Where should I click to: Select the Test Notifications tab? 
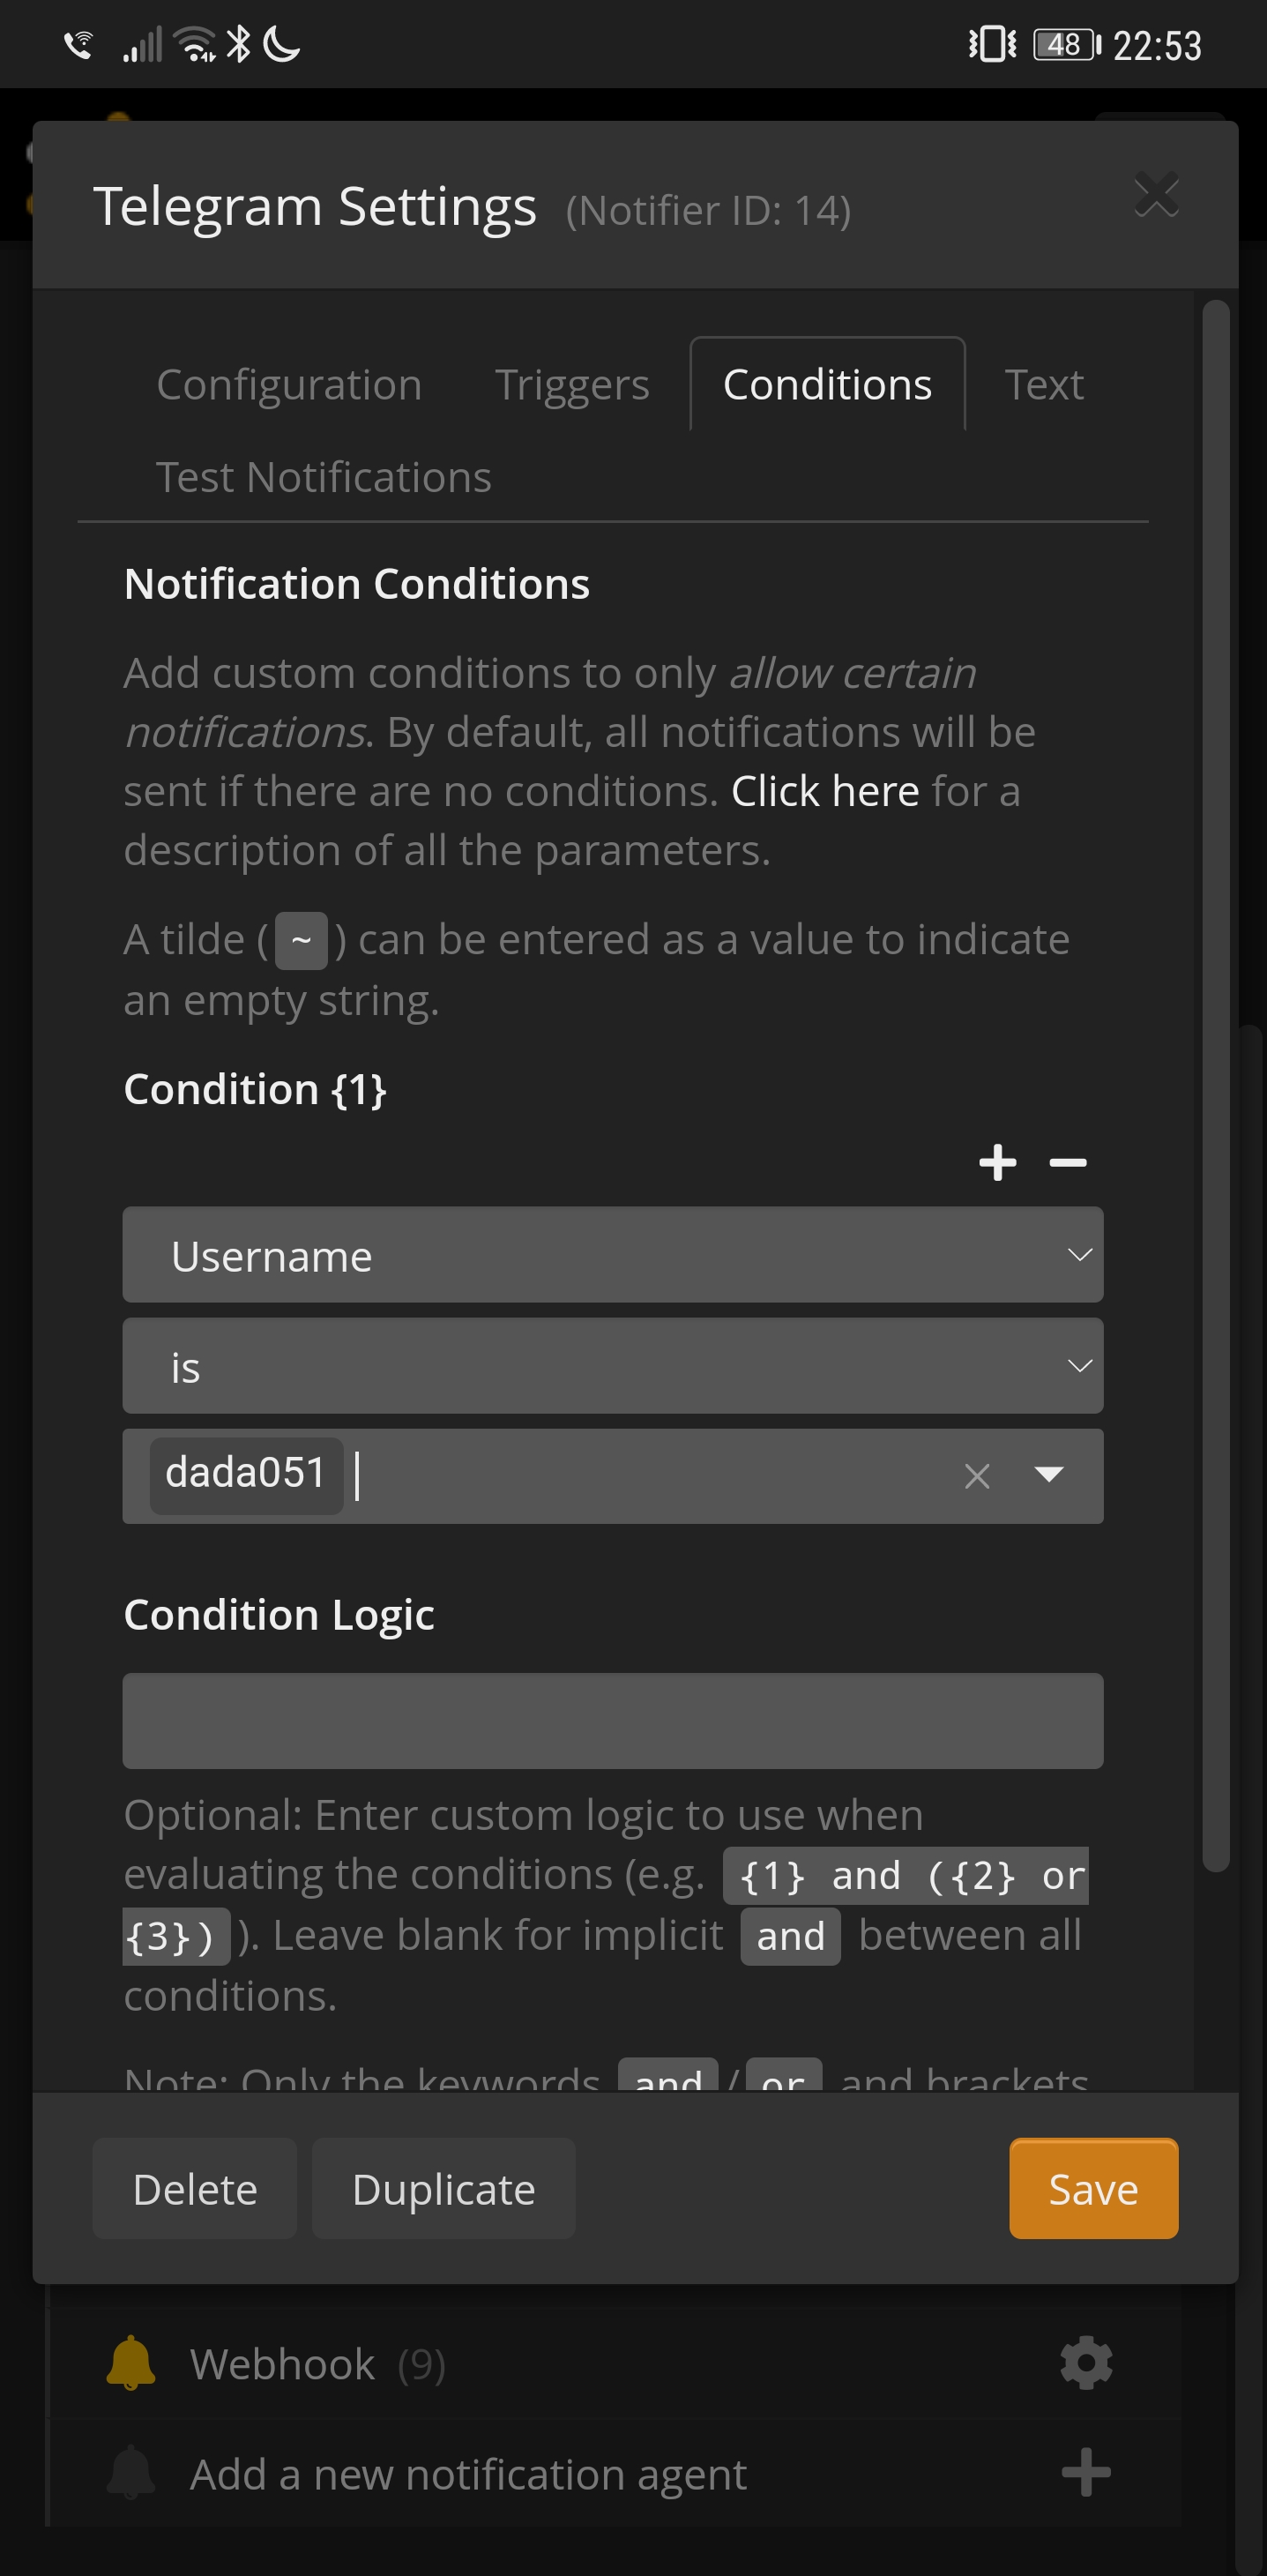pyautogui.click(x=323, y=477)
